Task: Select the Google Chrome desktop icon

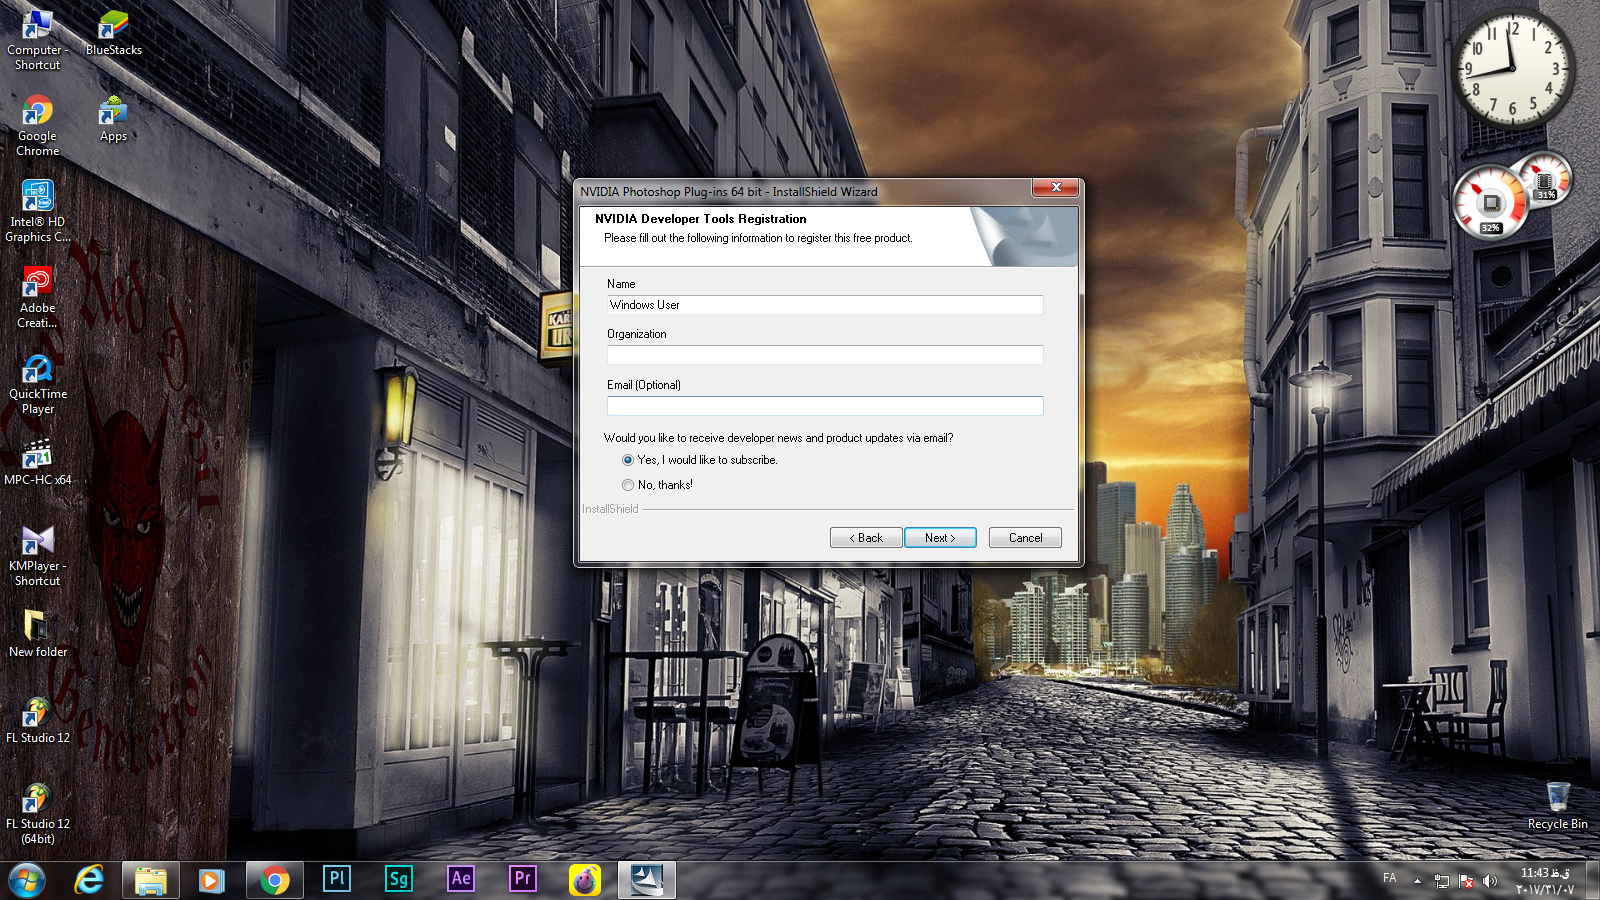Action: [37, 126]
